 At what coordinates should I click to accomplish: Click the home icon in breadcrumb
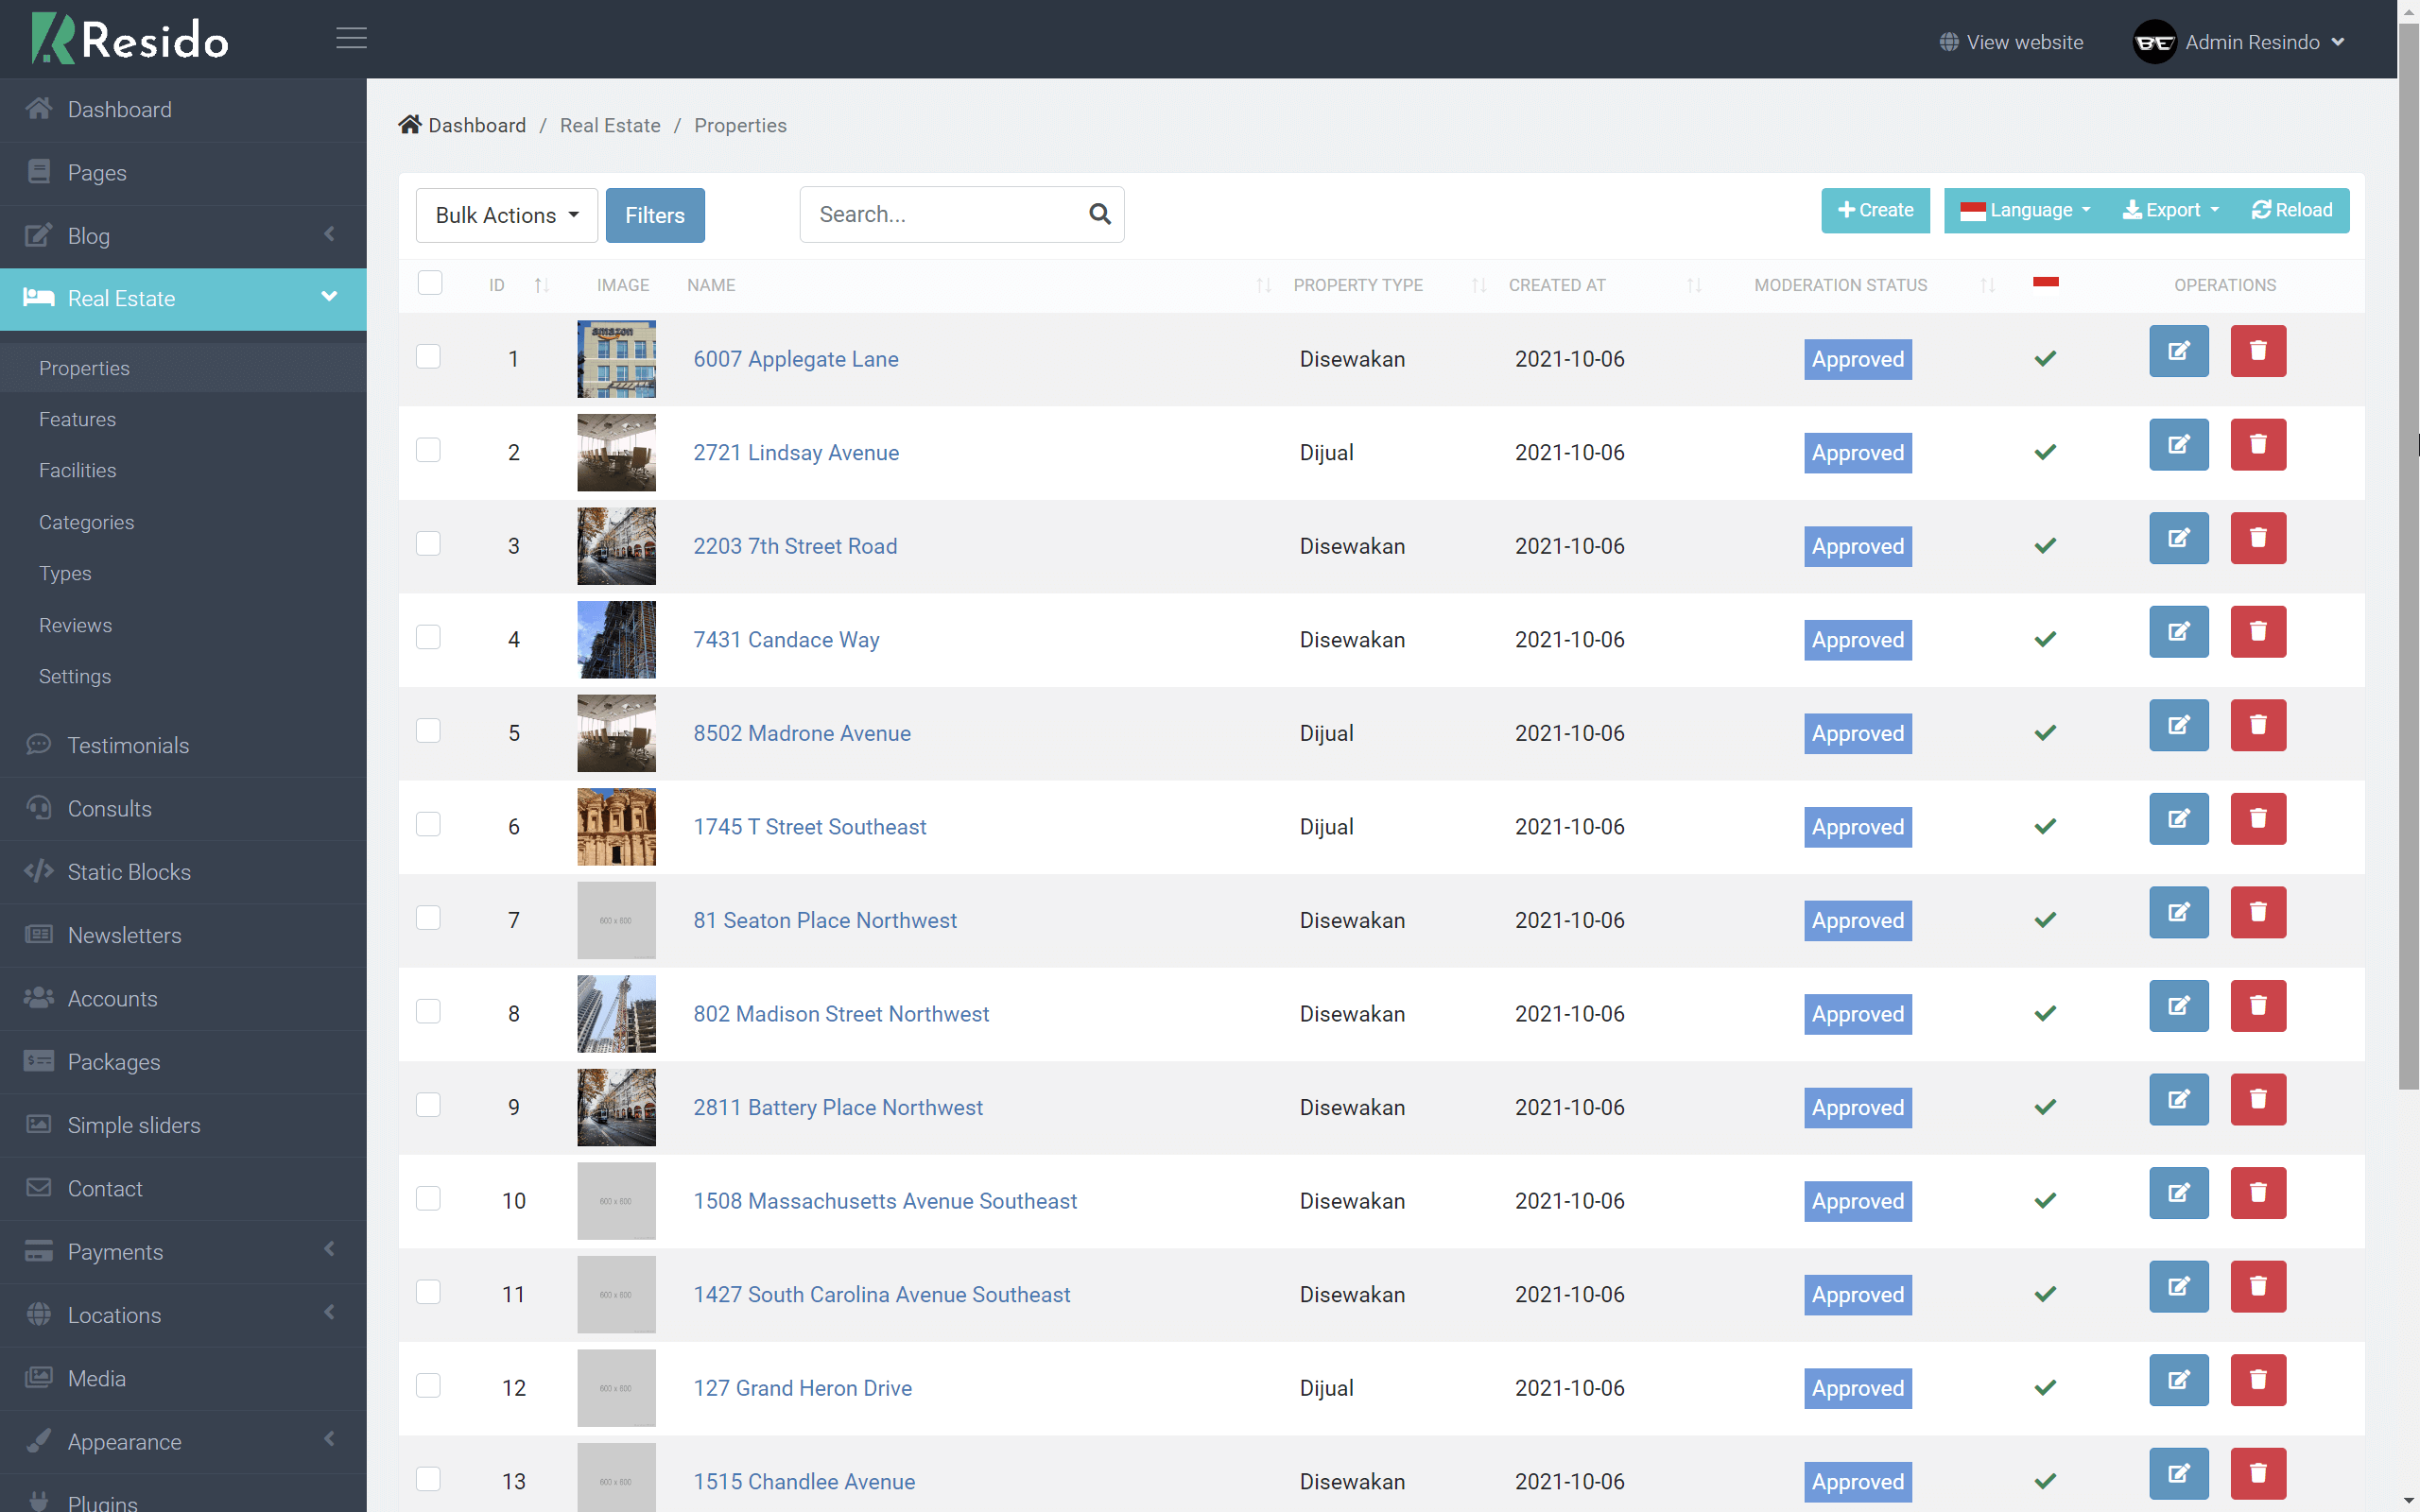[x=409, y=125]
